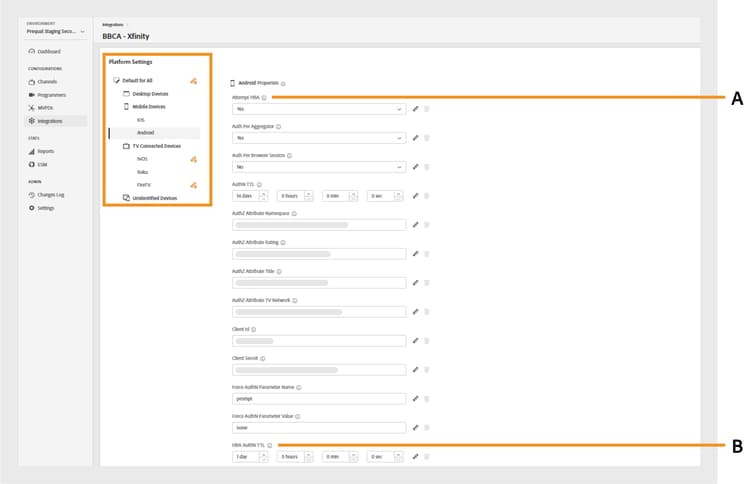The image size is (750, 484).
Task: Click the Integrations breadcrumb link
Action: pyautogui.click(x=113, y=24)
